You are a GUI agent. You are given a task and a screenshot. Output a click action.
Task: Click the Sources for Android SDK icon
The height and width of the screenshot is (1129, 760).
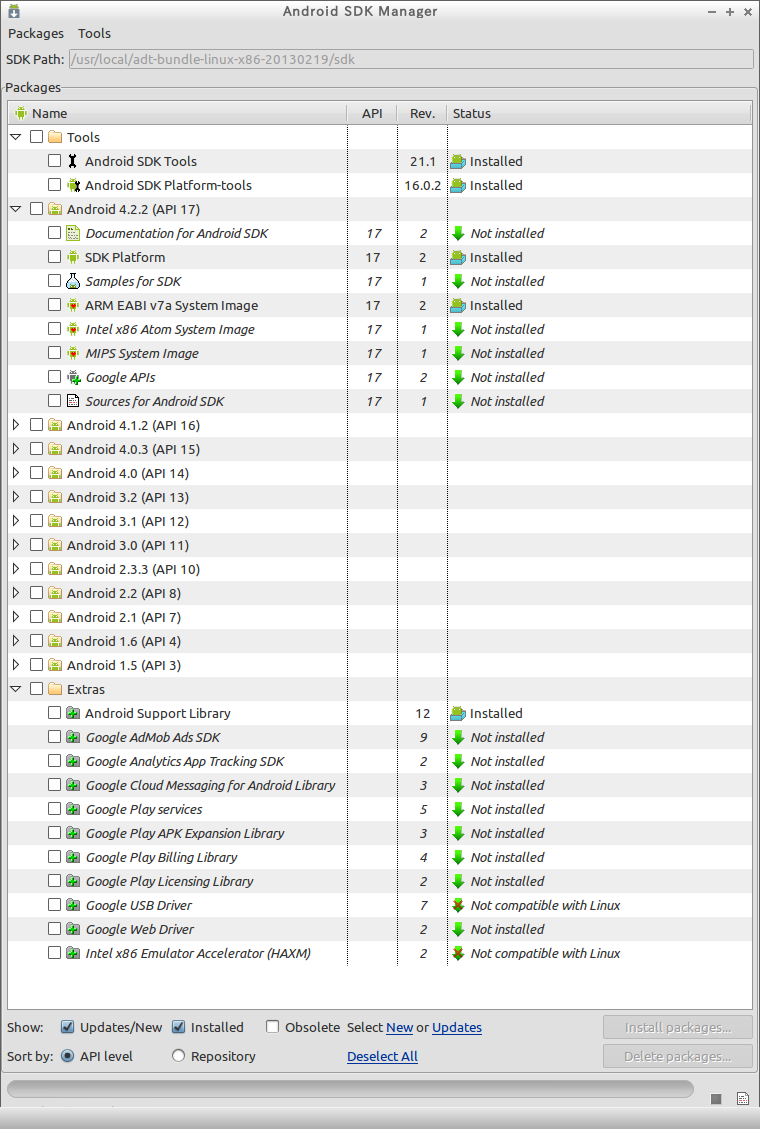click(x=73, y=401)
